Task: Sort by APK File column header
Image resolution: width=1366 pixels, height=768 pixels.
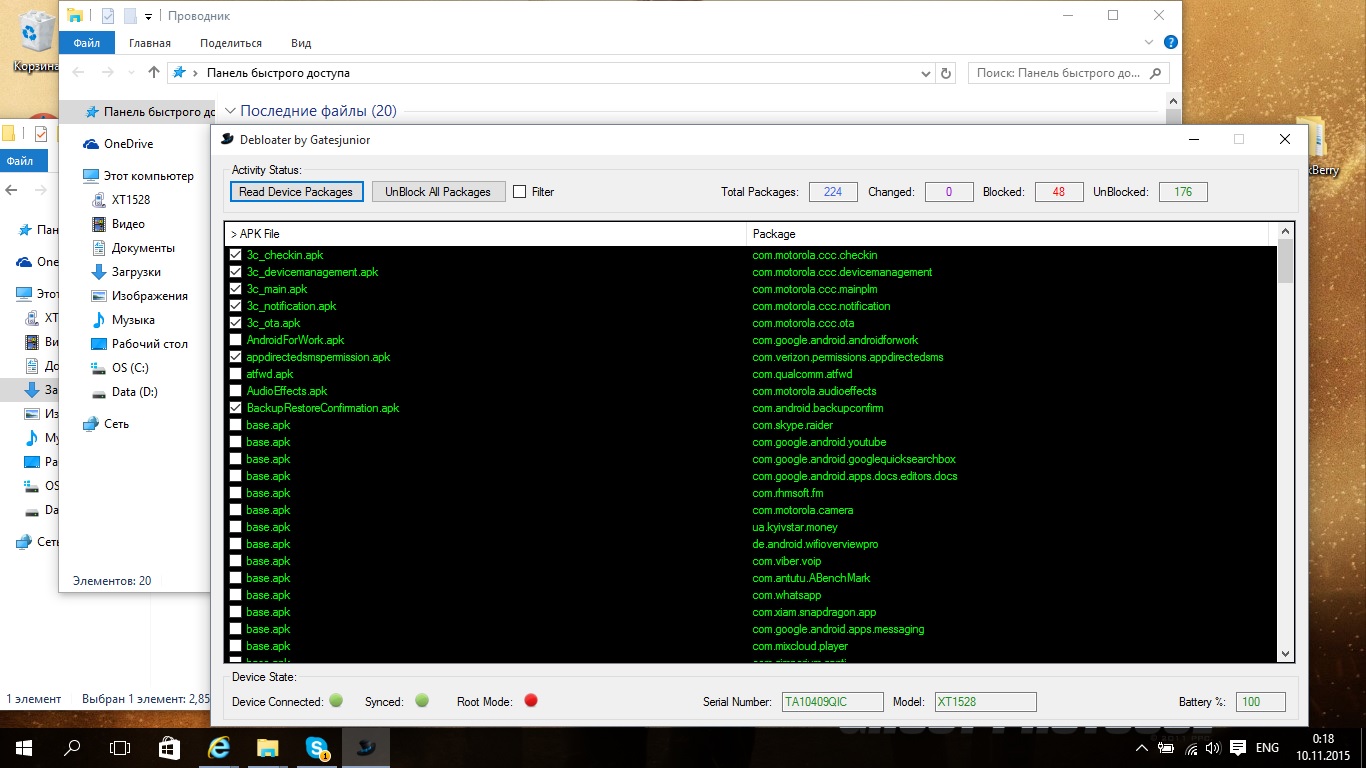Action: coord(485,234)
